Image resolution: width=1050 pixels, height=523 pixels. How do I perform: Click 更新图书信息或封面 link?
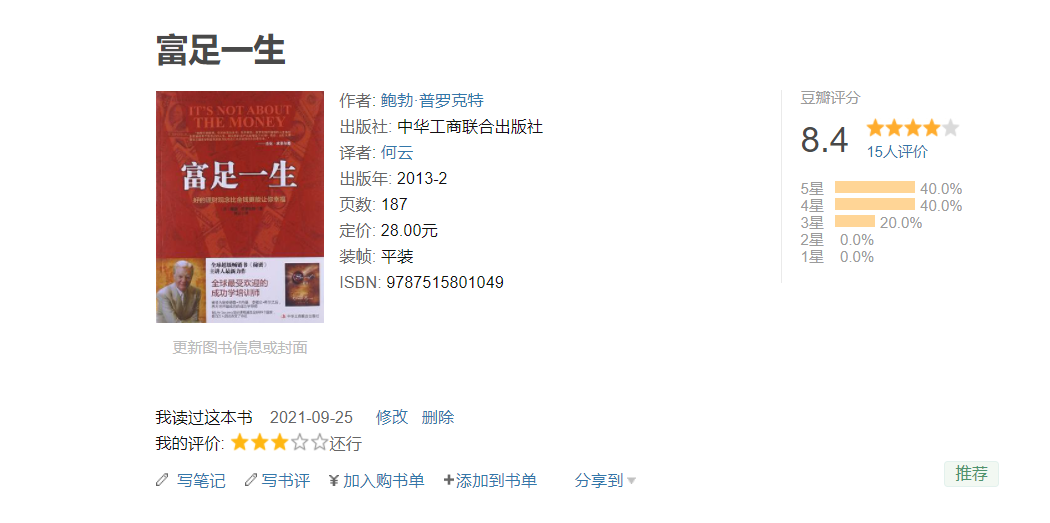(240, 348)
